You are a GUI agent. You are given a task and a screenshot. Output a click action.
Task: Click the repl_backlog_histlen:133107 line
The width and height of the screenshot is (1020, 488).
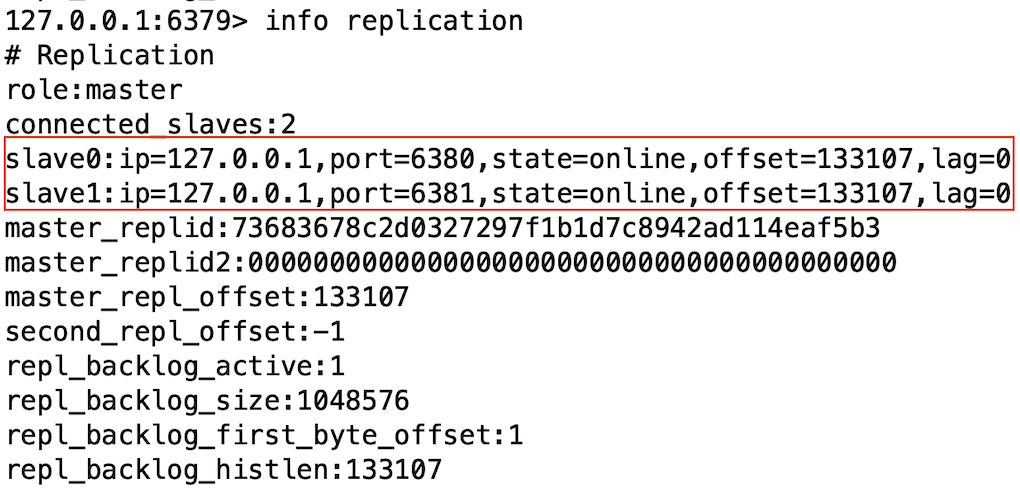(x=223, y=470)
